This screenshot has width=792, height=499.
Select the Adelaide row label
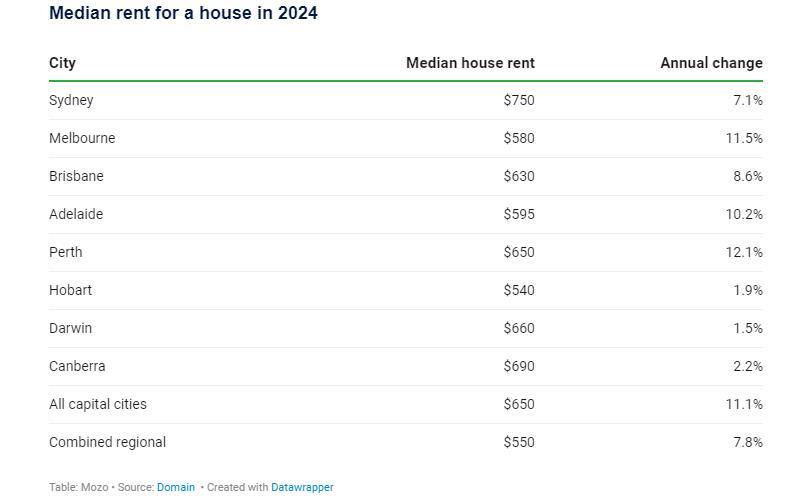(76, 214)
